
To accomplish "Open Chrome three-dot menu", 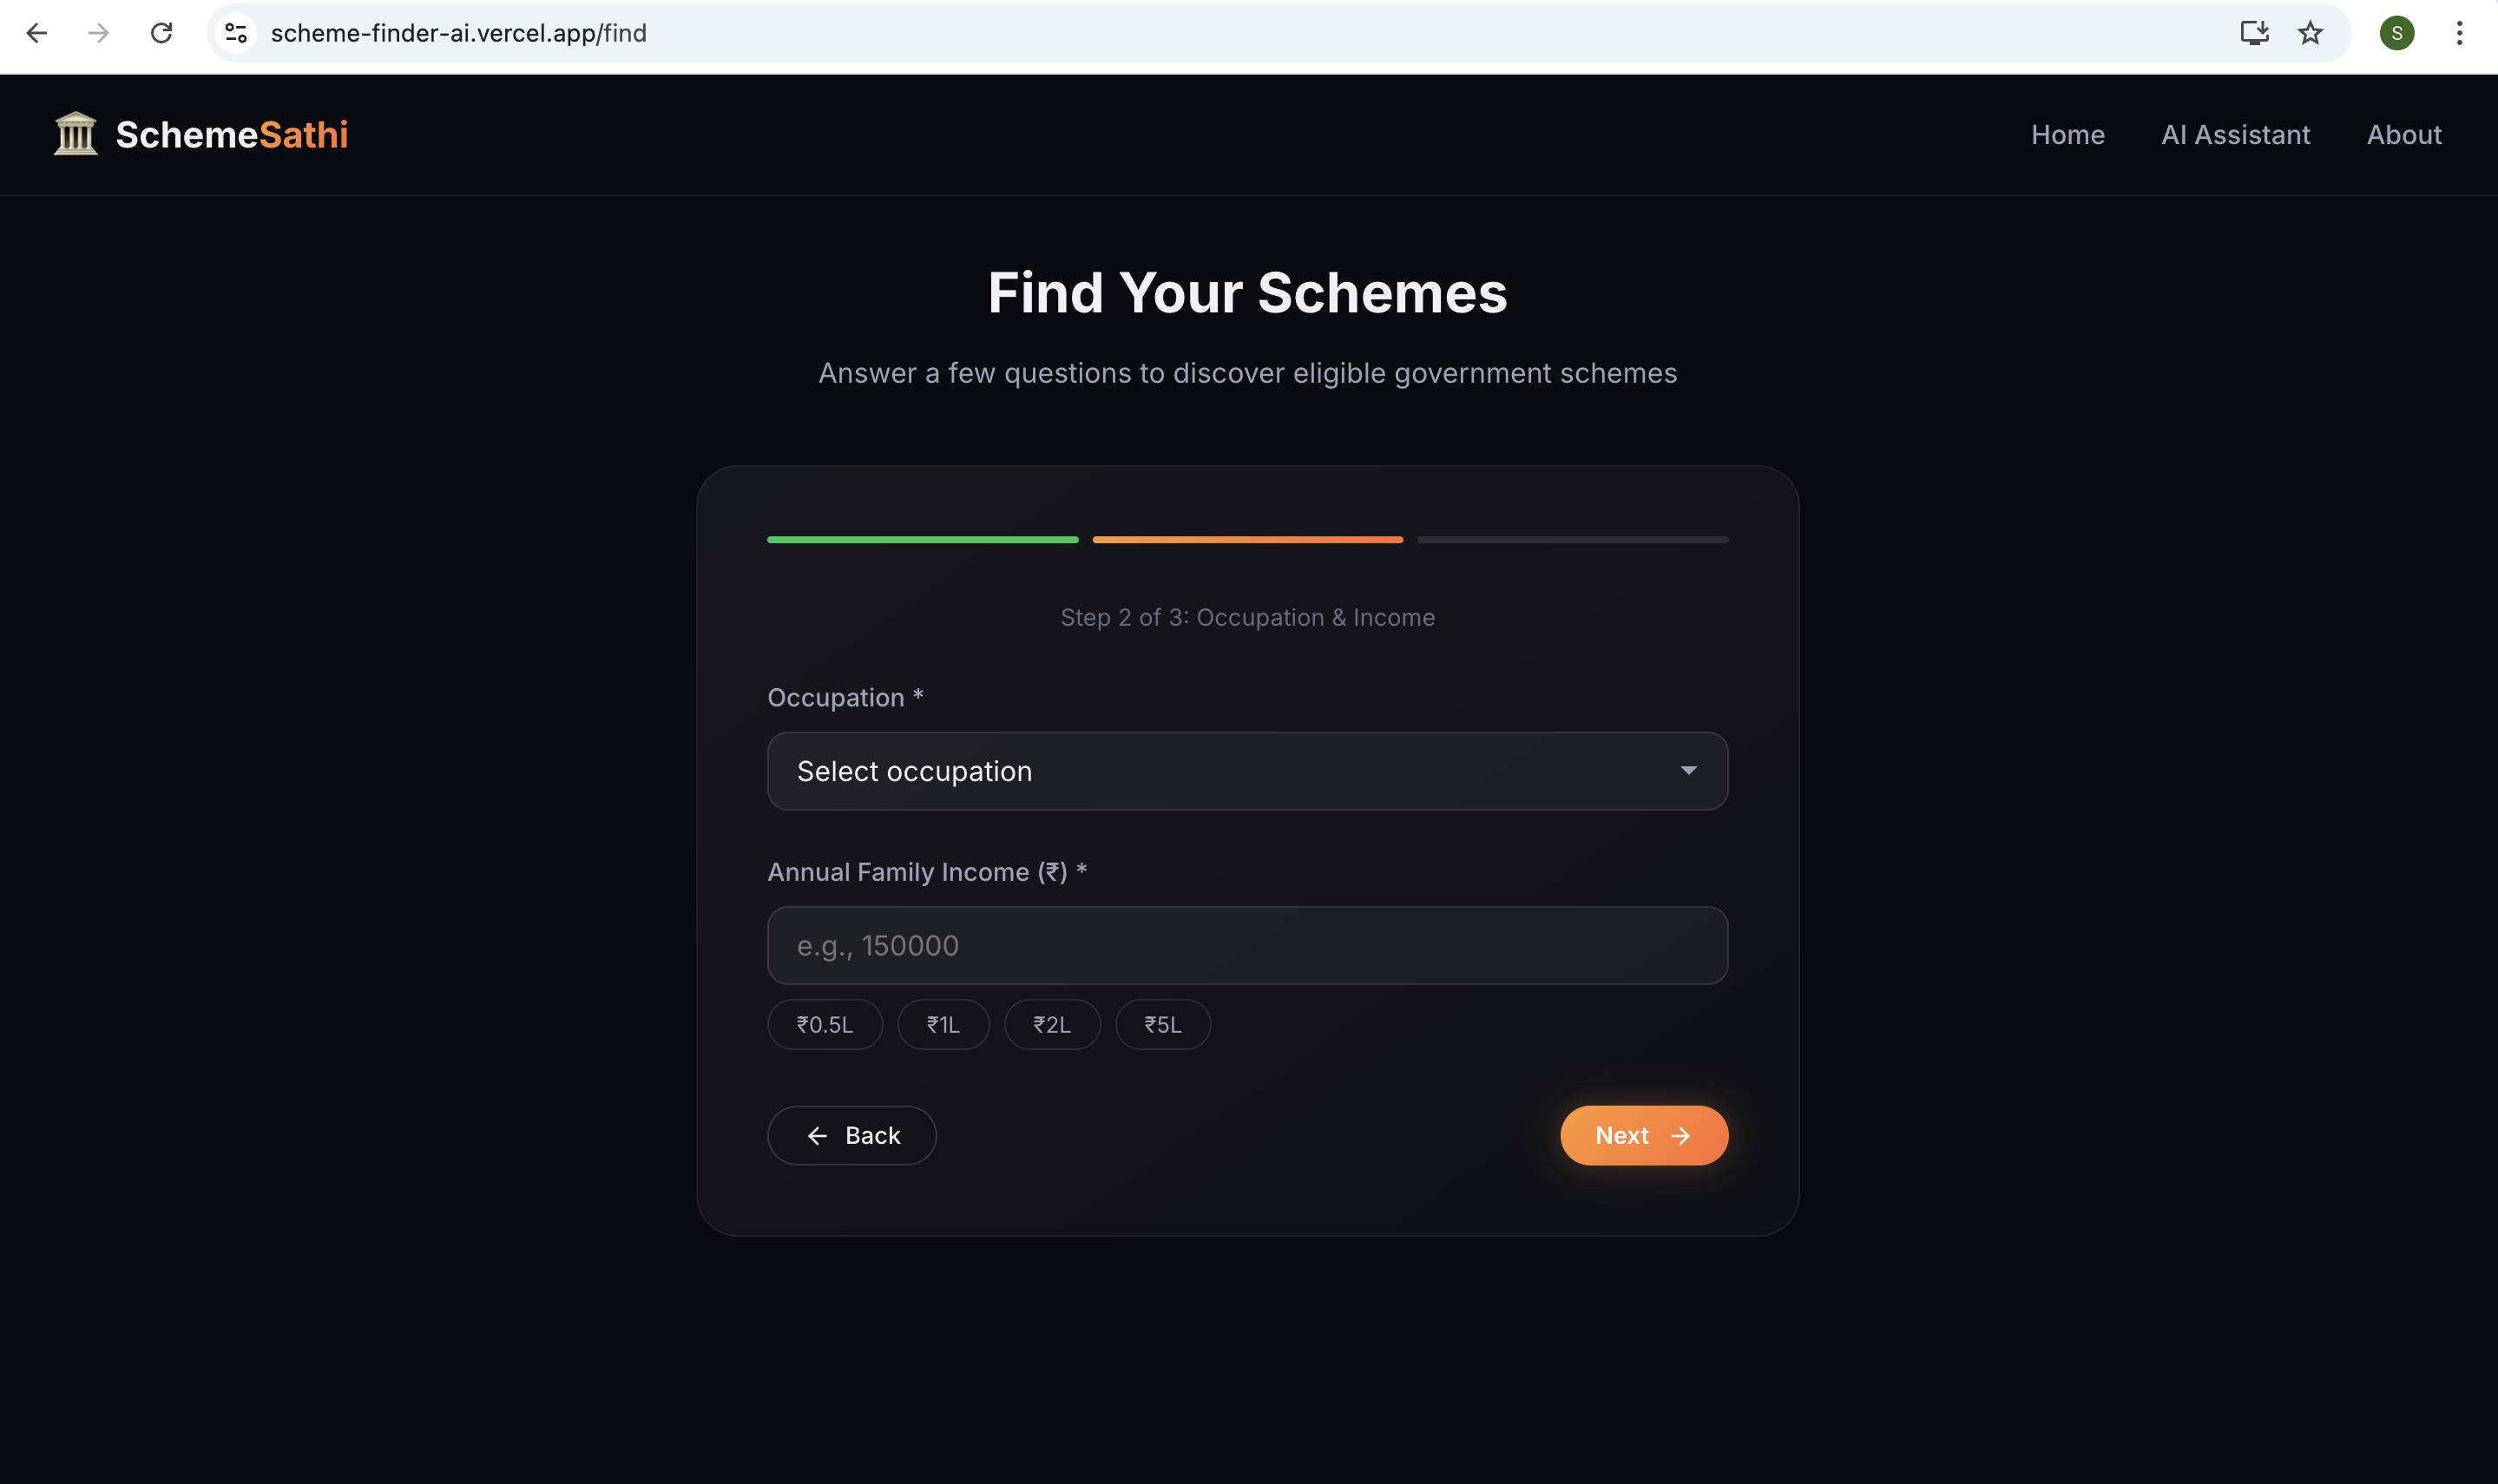I will click(2459, 33).
